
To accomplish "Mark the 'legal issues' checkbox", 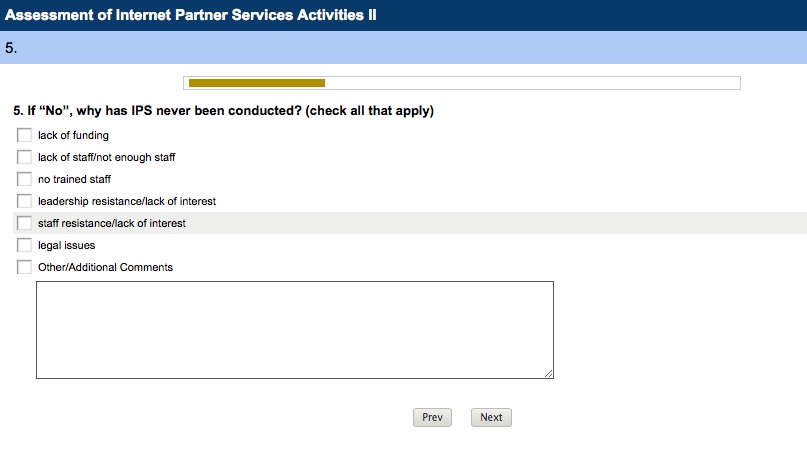I will (x=25, y=245).
